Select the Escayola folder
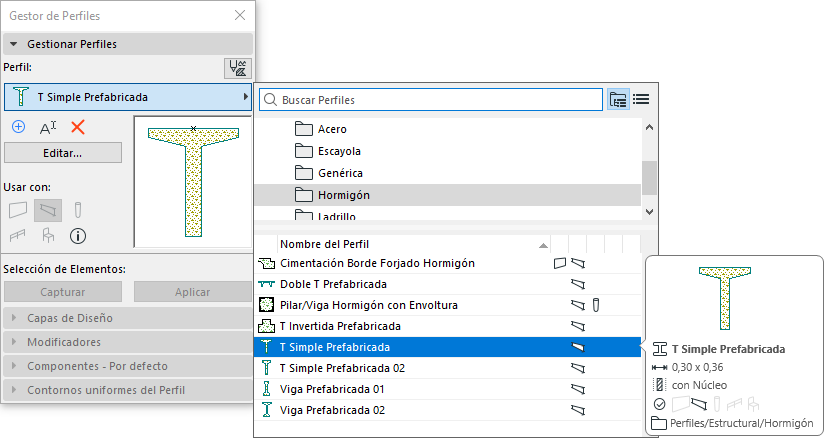 tap(447, 151)
